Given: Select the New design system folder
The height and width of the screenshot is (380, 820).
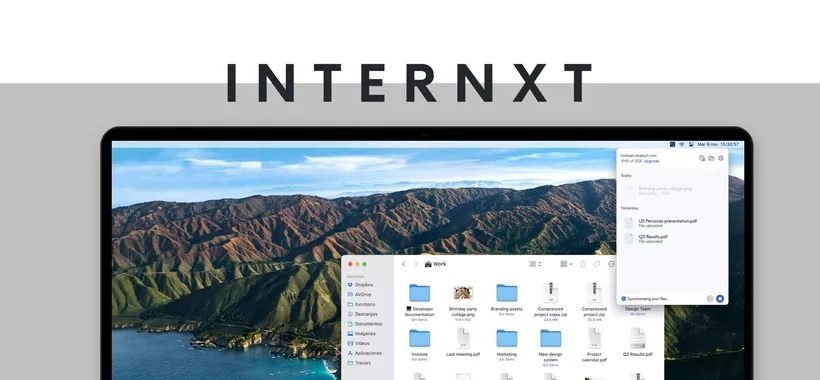Looking at the screenshot, I should [550, 347].
